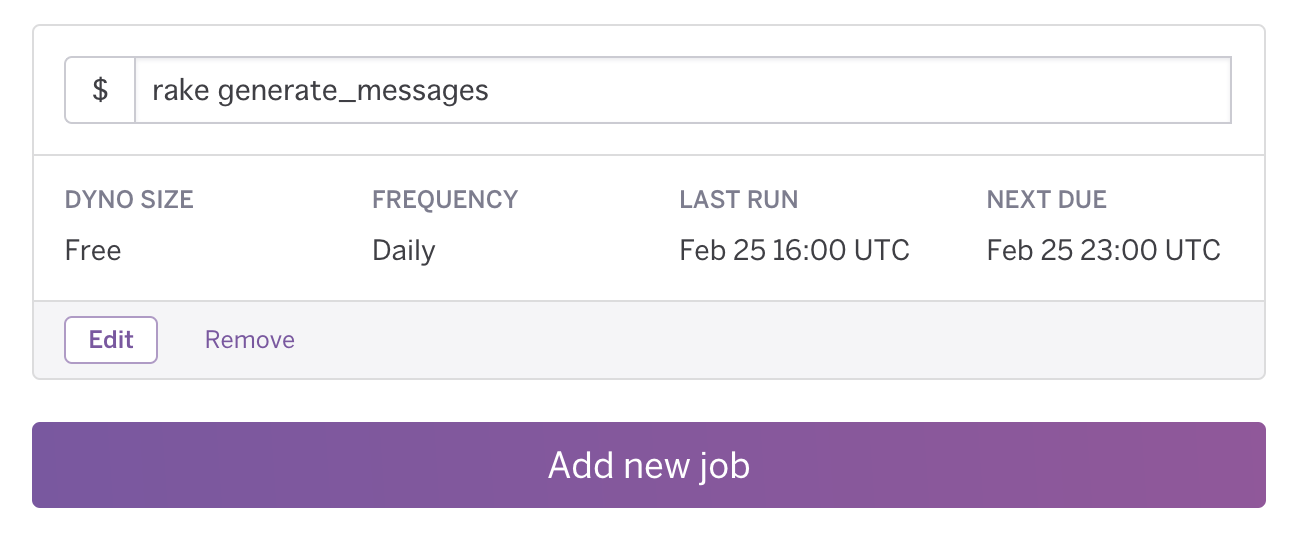Select the DYNO SIZE column heading
The height and width of the screenshot is (542, 1312).
[129, 199]
